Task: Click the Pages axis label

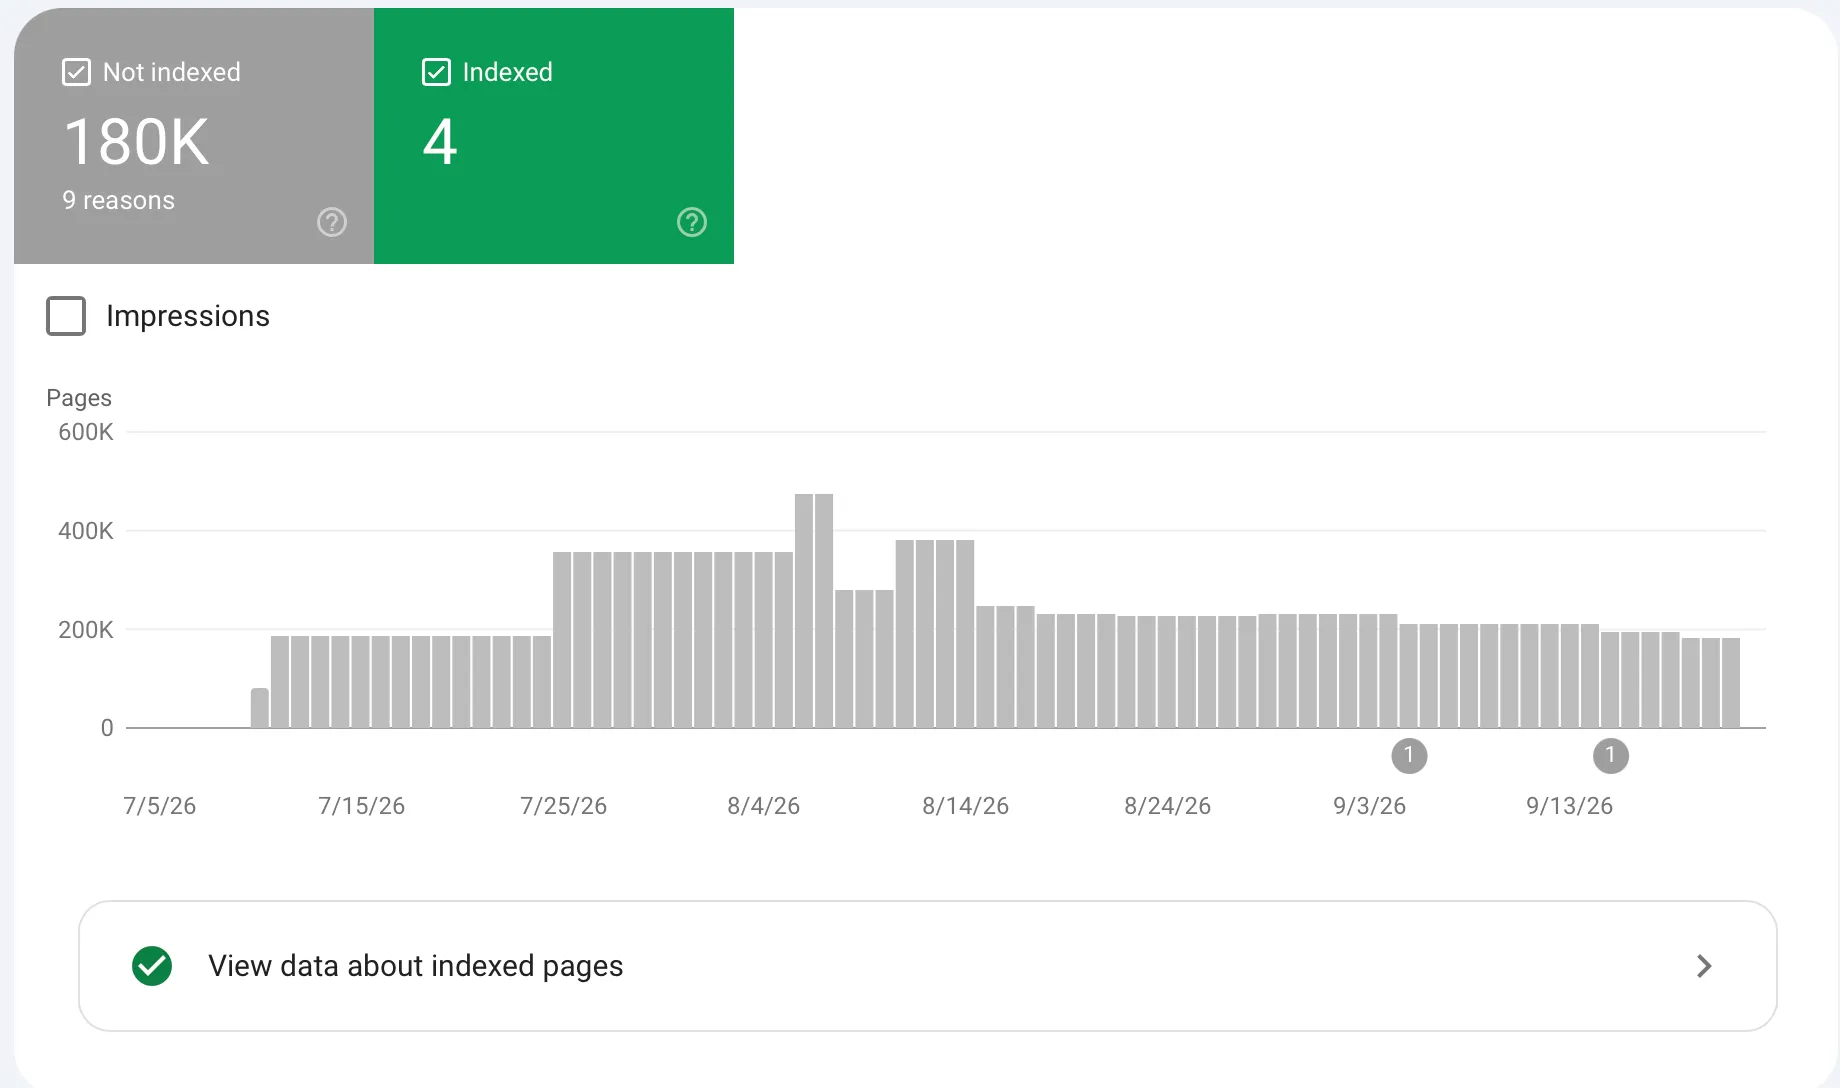Action: pyautogui.click(x=79, y=398)
